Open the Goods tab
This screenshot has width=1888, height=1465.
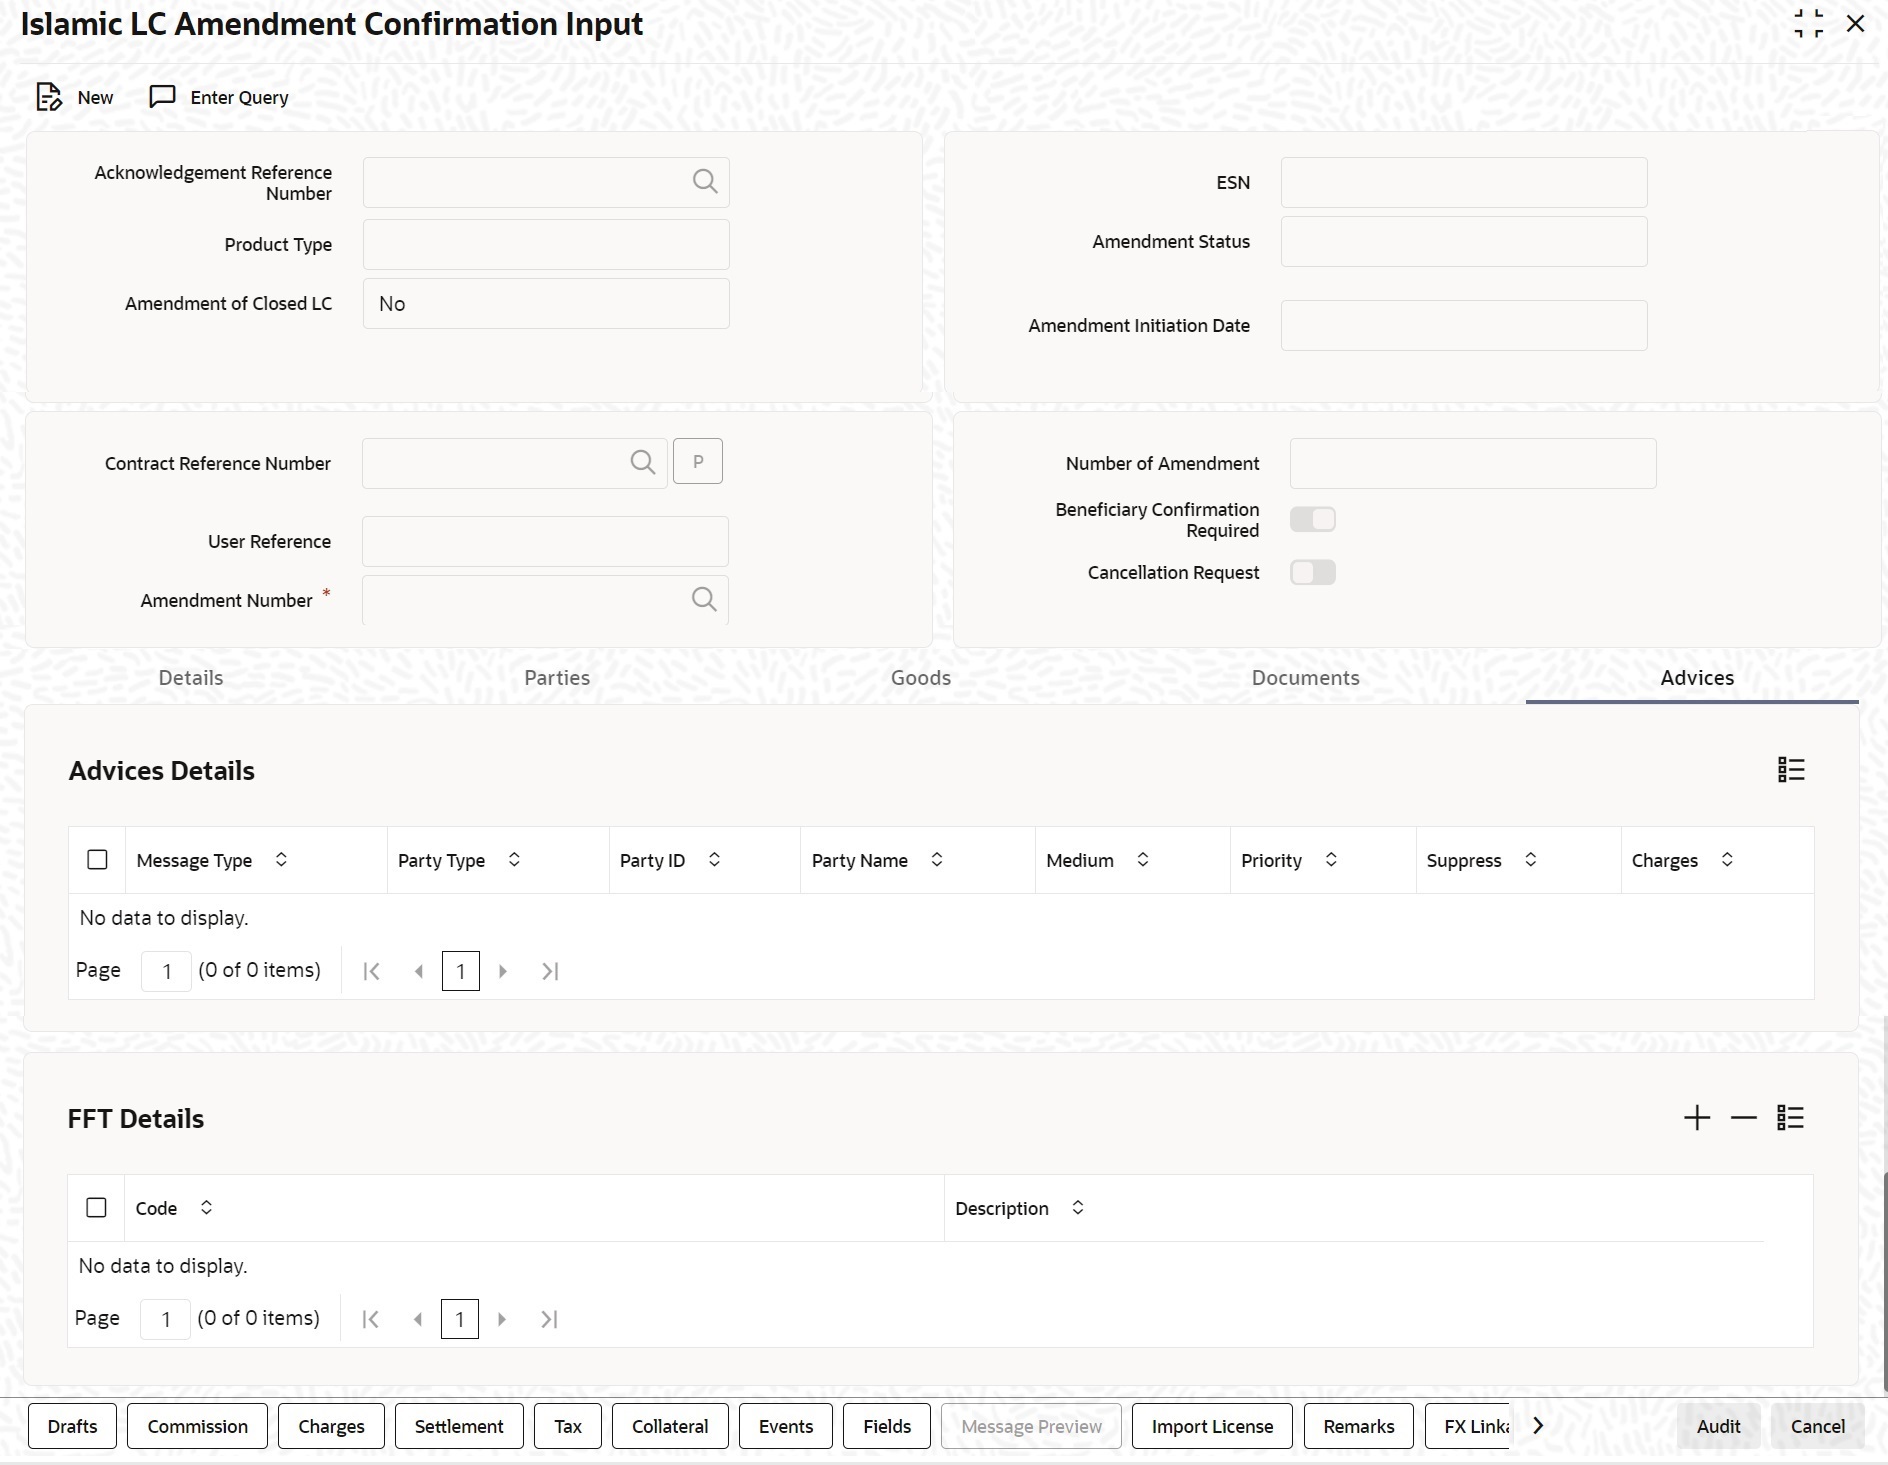pos(920,677)
